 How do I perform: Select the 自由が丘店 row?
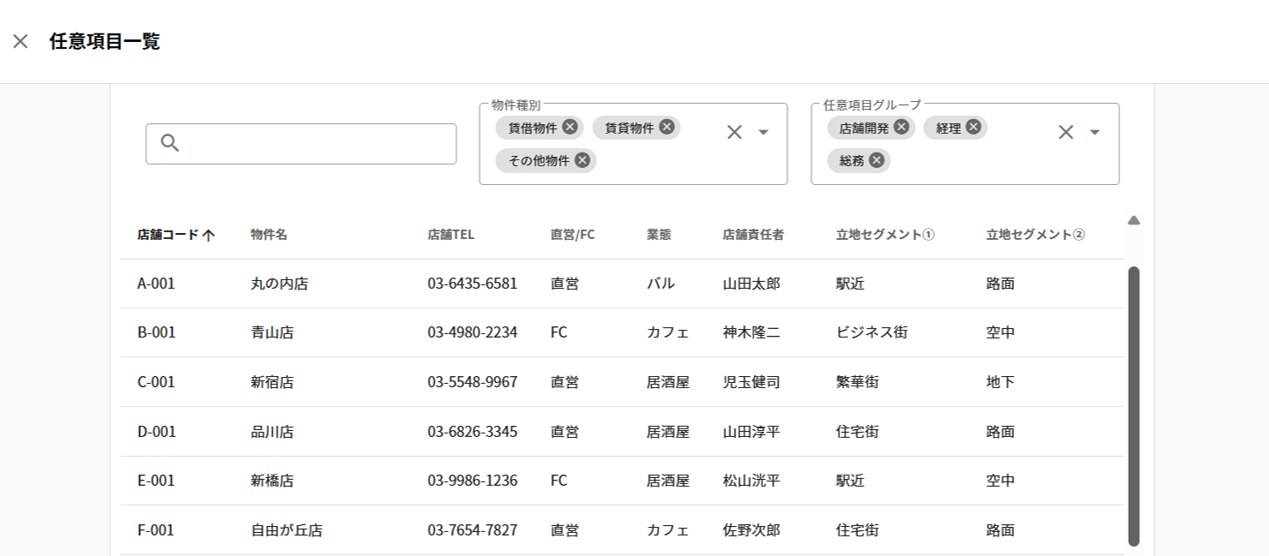286,531
